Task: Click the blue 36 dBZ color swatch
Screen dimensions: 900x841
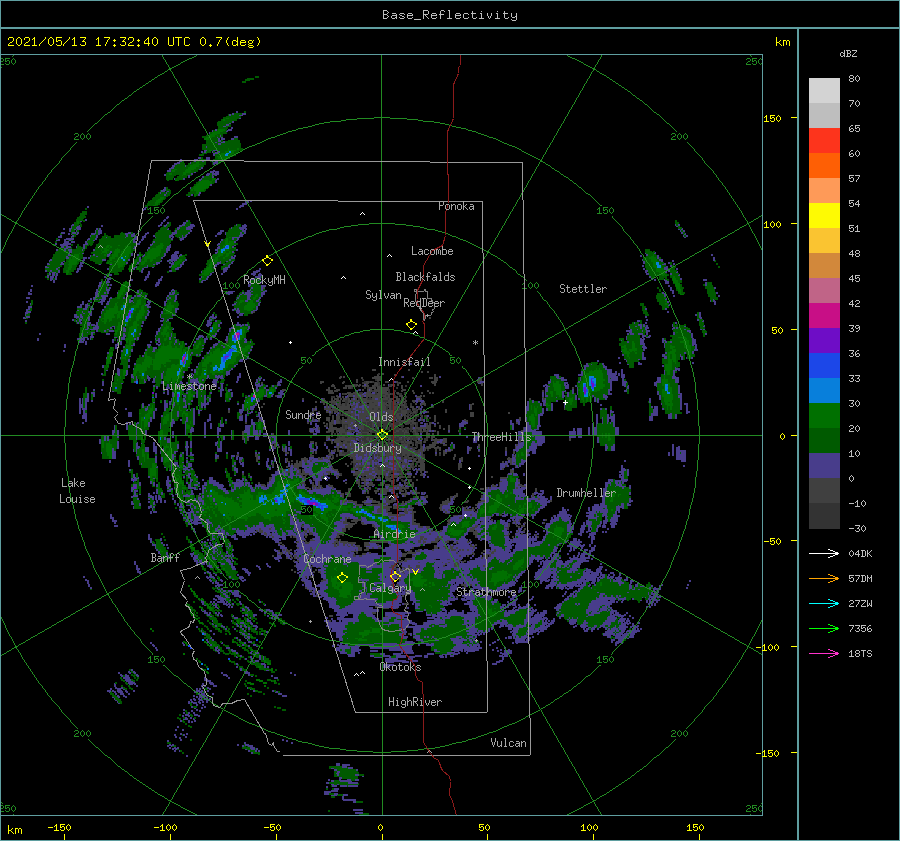Action: (x=824, y=366)
